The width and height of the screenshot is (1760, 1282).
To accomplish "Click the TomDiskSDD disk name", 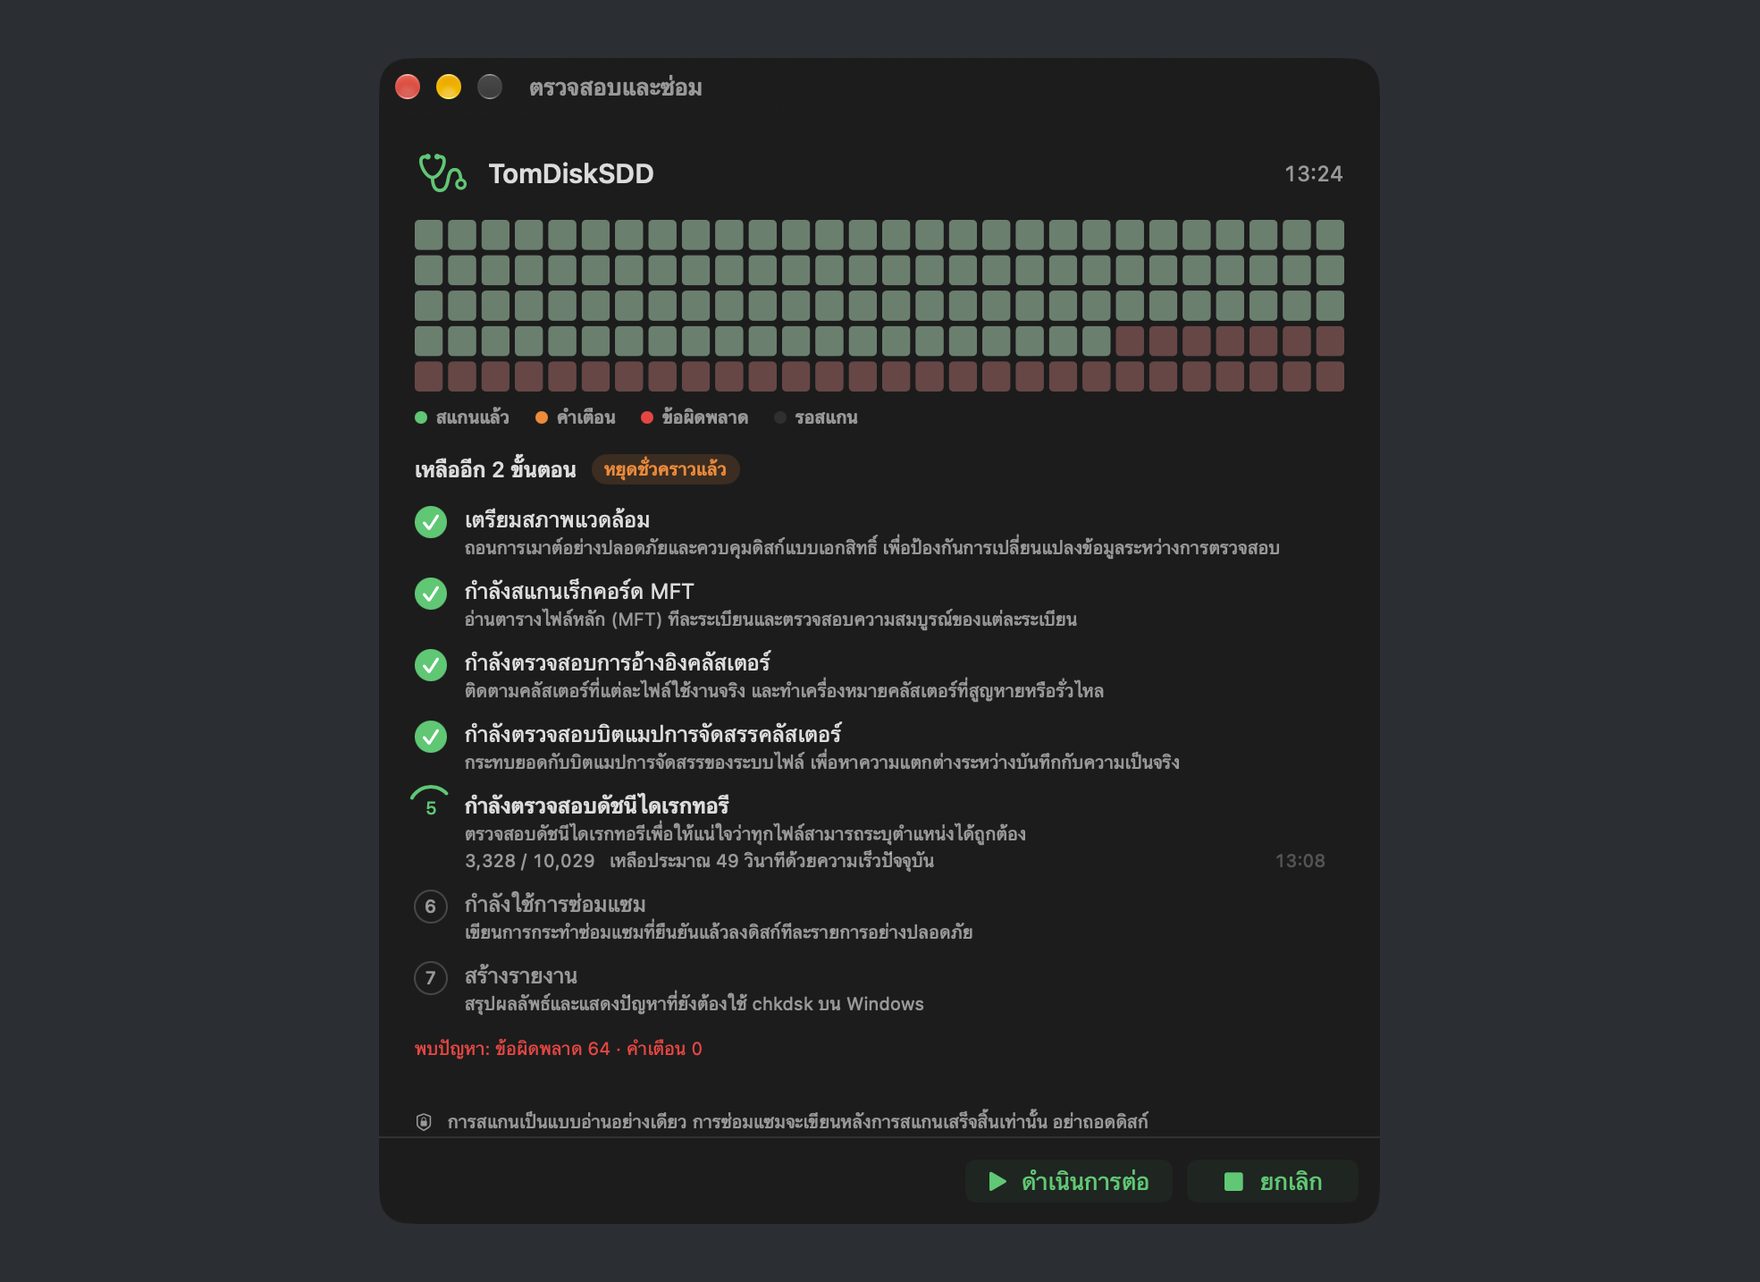I will (571, 174).
